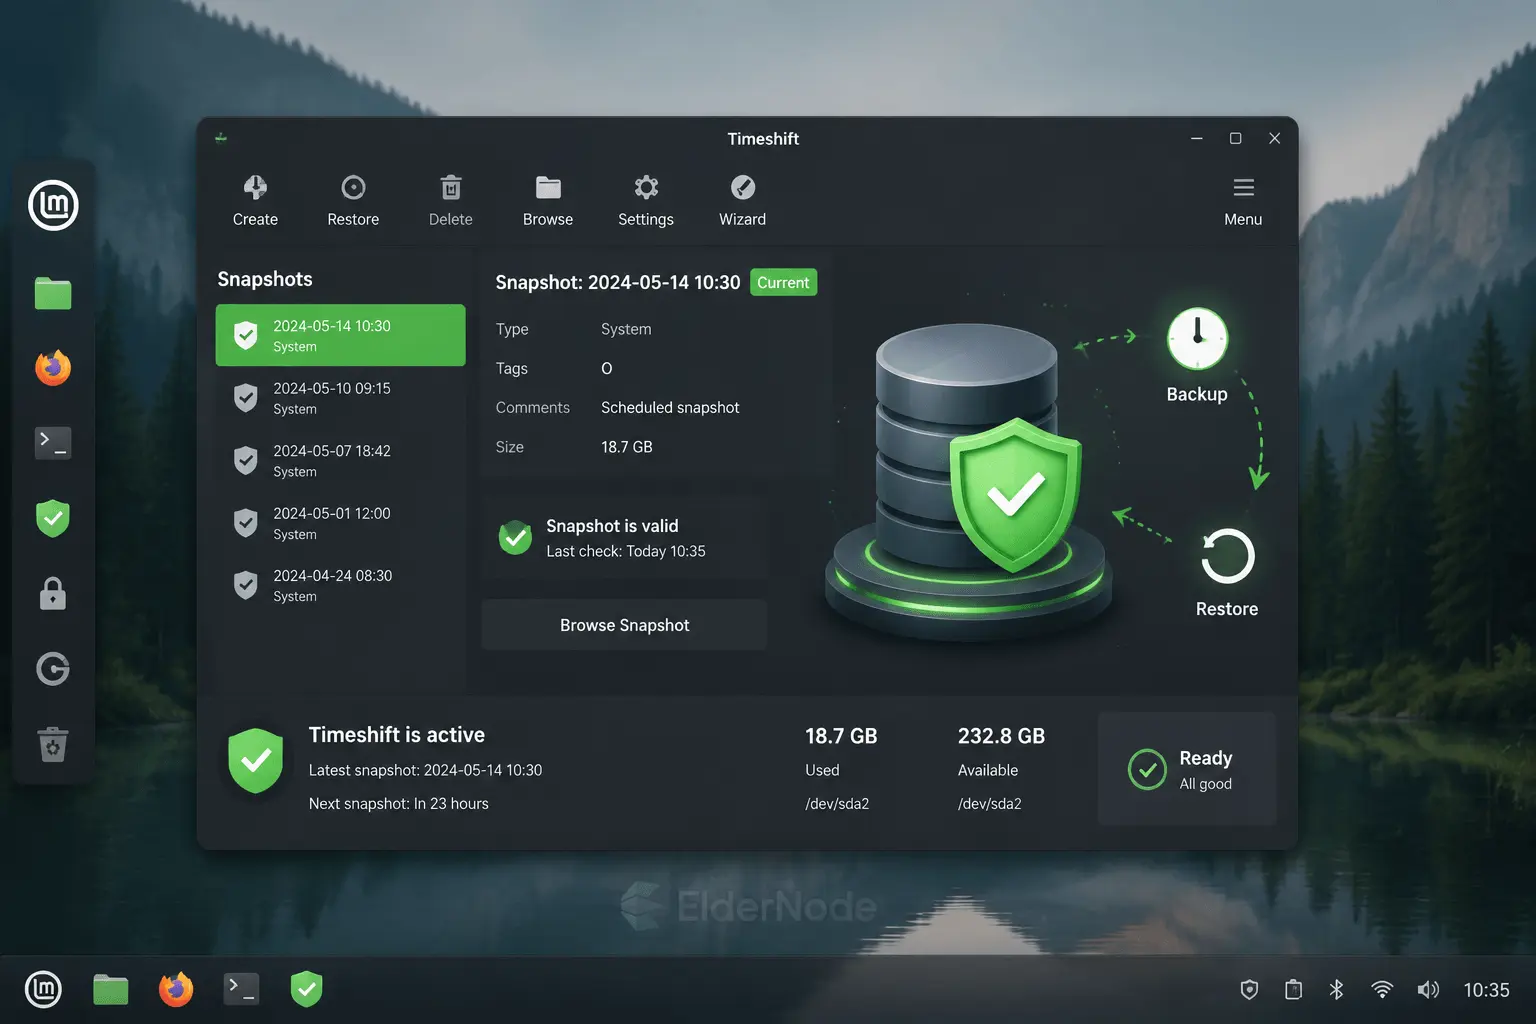Click the Snapshots panel heading
Image resolution: width=1536 pixels, height=1024 pixels.
[265, 279]
